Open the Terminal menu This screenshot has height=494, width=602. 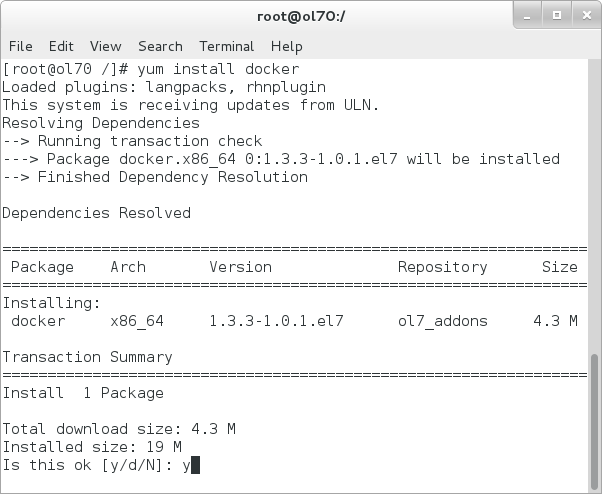coord(226,46)
